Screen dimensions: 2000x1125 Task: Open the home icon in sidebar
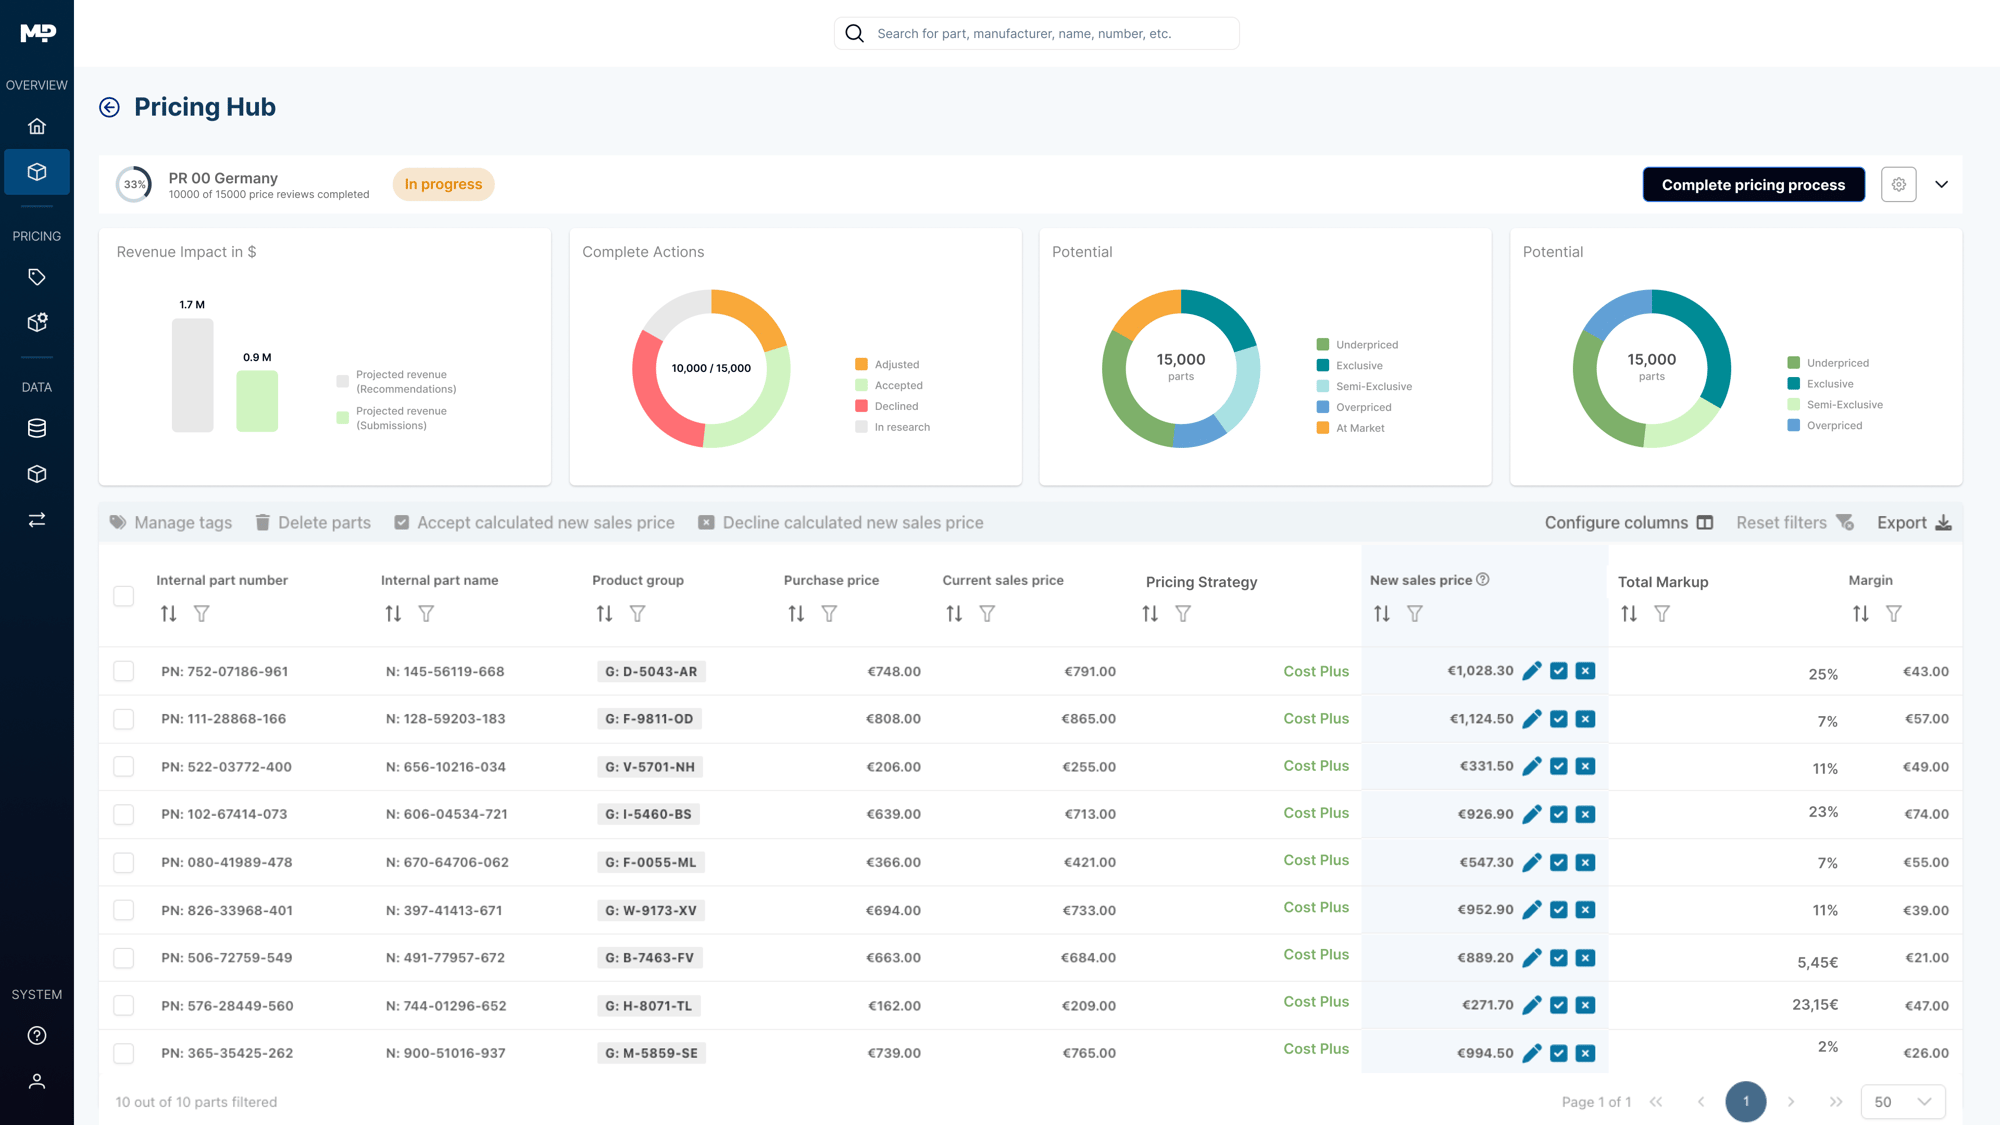[x=37, y=126]
